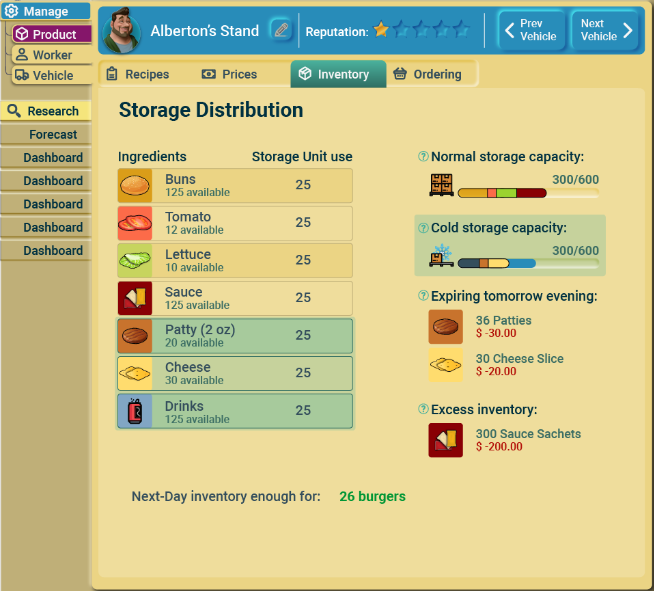Click the normal storage capacity bar
The width and height of the screenshot is (654, 591).
click(528, 193)
